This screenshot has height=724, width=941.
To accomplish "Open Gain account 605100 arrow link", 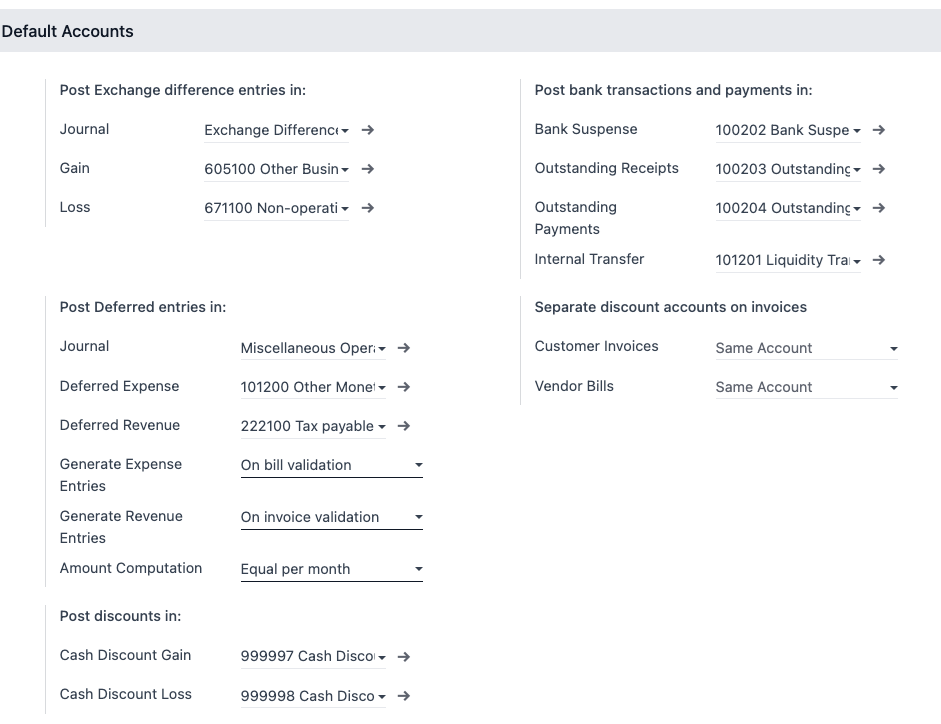I will [368, 169].
